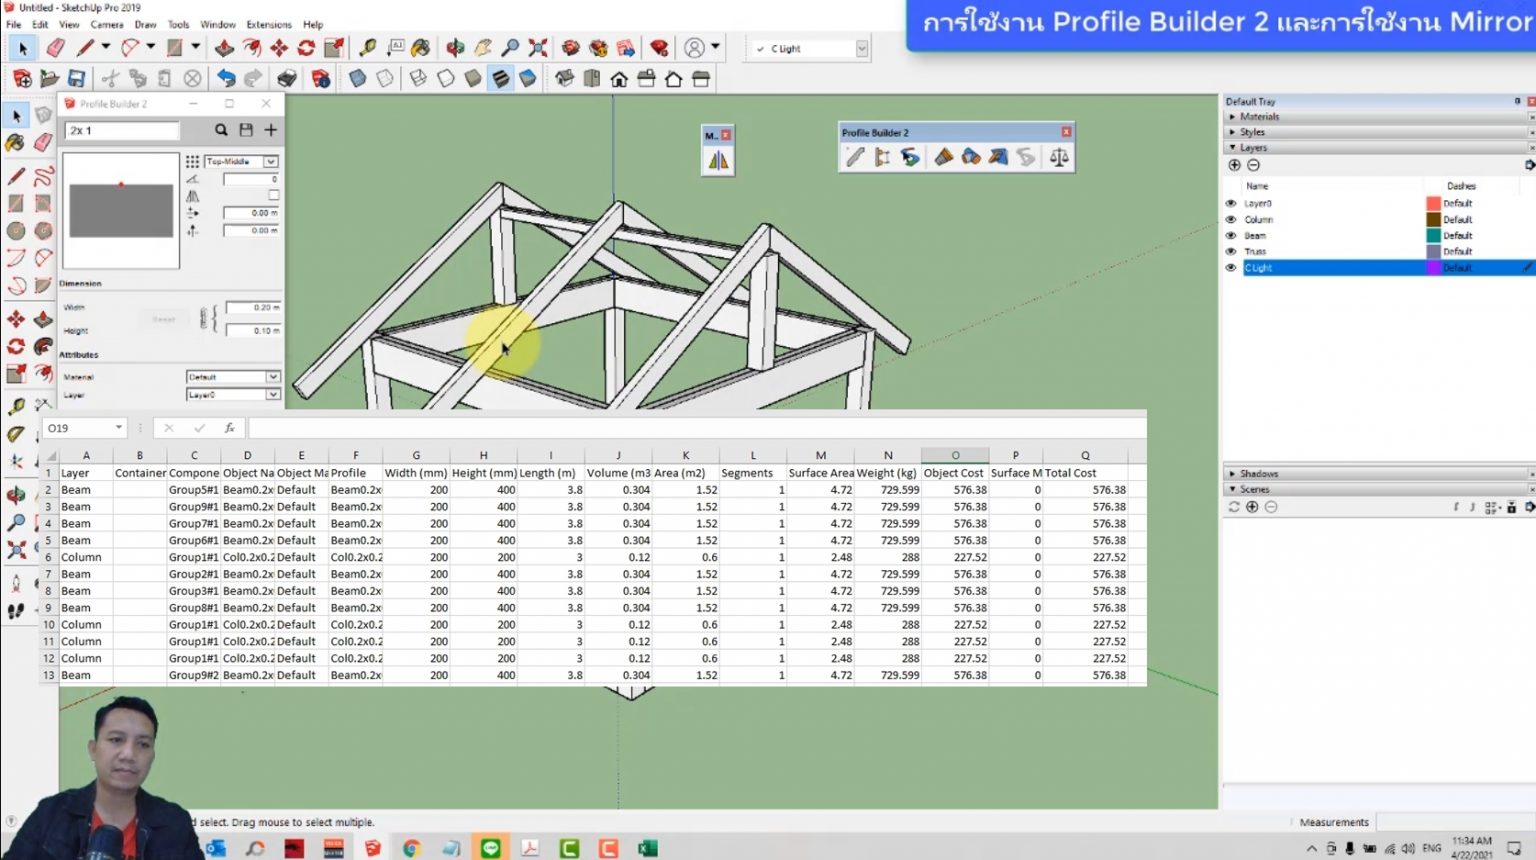Toggle visibility of the Truss layer

(x=1231, y=251)
